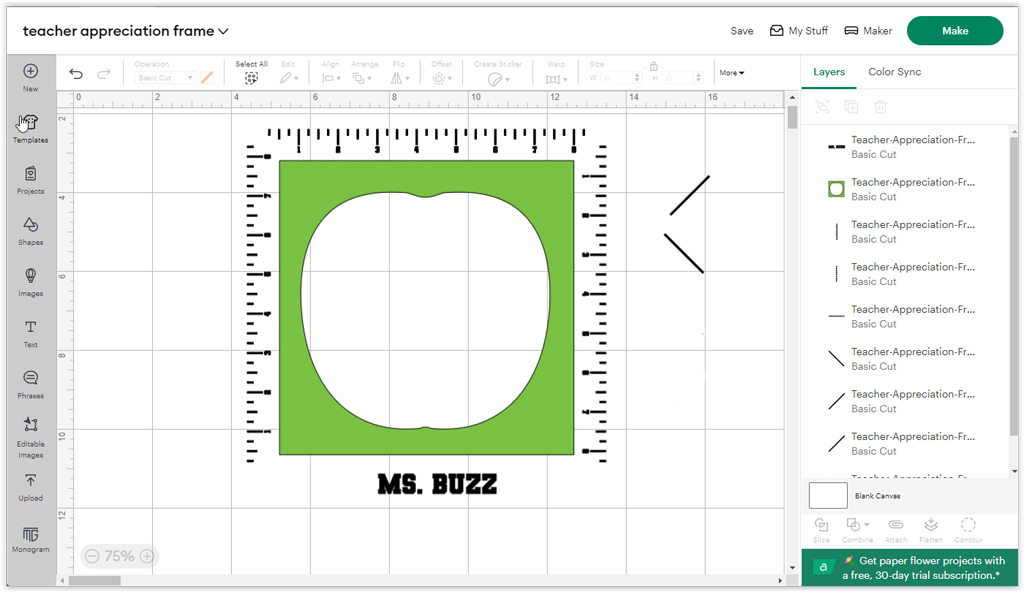The height and width of the screenshot is (592, 1024).
Task: Switch to the Color Sync tab
Action: coord(894,72)
